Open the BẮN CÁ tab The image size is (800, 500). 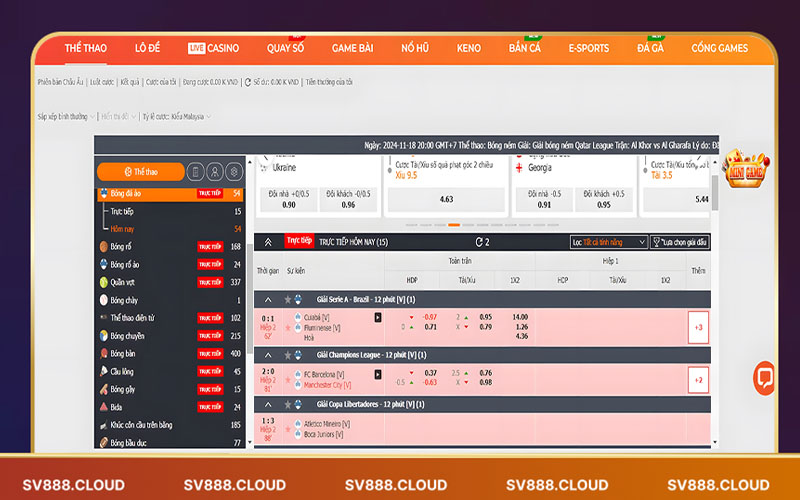point(524,48)
